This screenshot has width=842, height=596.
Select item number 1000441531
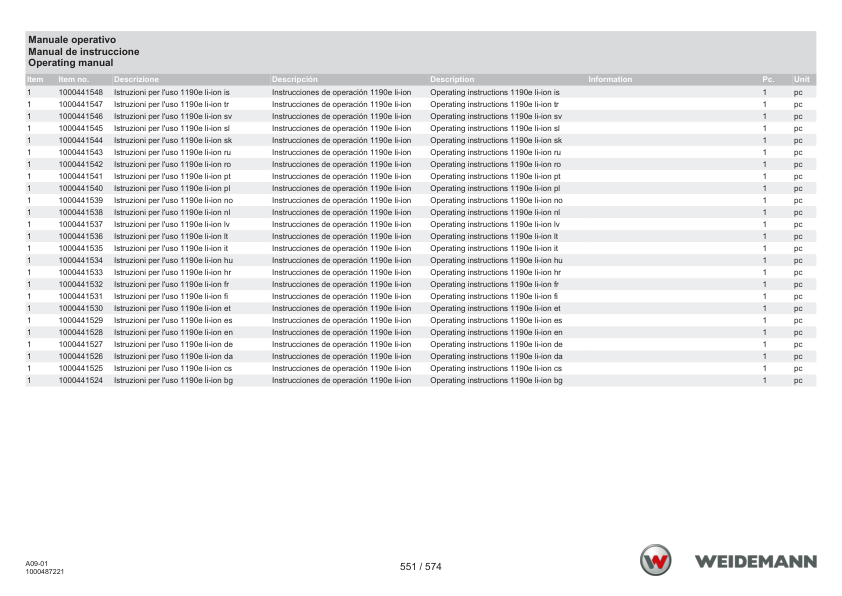pos(81,296)
